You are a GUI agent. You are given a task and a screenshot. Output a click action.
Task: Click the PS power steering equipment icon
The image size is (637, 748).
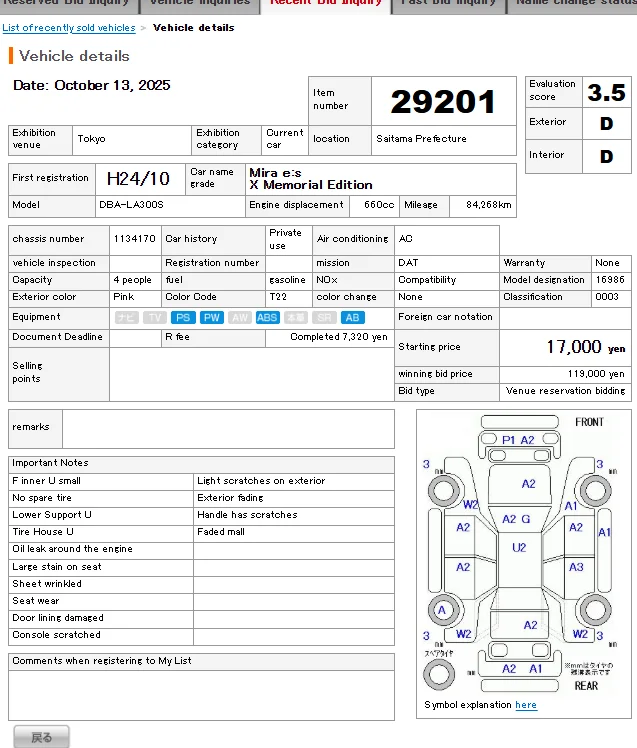183,317
